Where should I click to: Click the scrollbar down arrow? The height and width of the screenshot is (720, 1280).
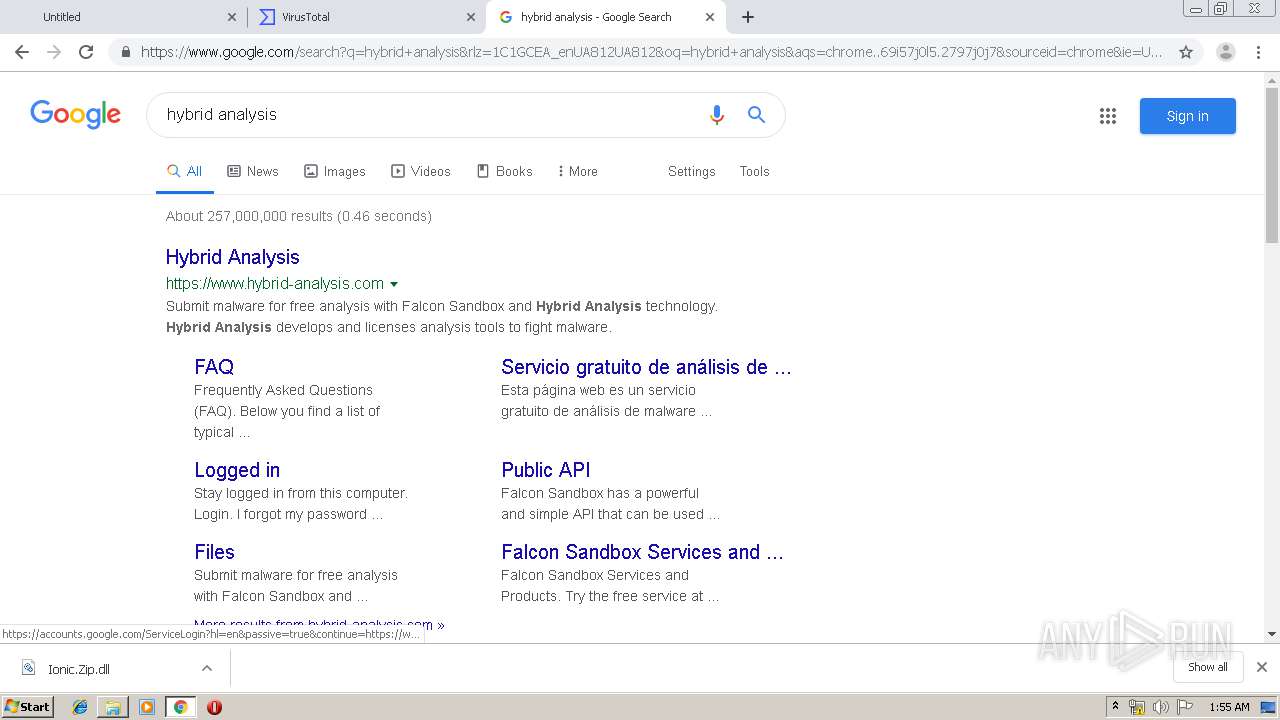click(x=1272, y=634)
